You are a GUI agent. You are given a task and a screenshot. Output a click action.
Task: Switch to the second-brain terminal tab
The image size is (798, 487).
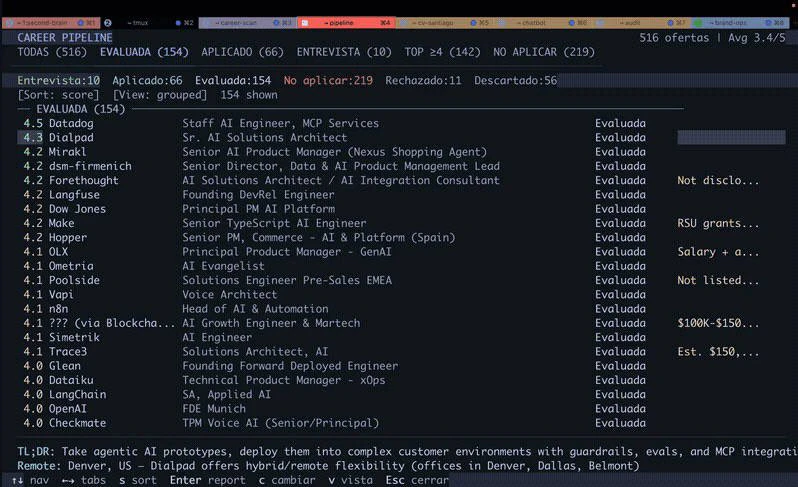(x=50, y=23)
